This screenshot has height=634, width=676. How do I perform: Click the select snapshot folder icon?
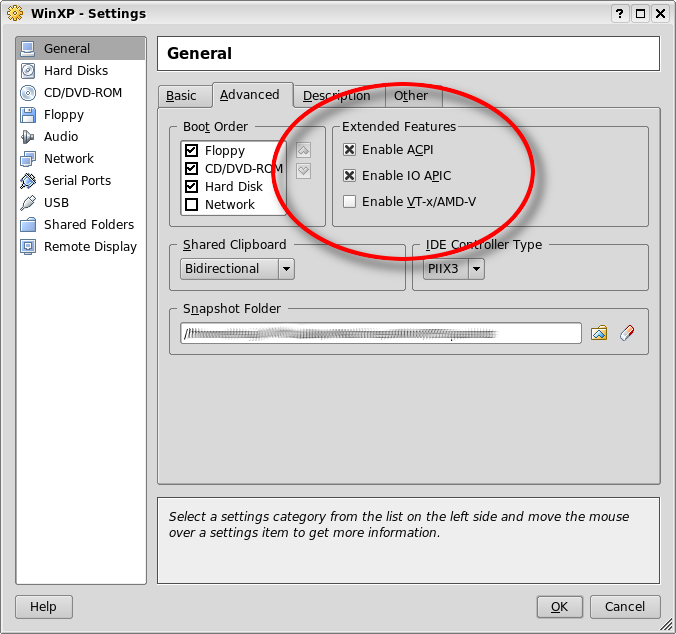[x=599, y=333]
